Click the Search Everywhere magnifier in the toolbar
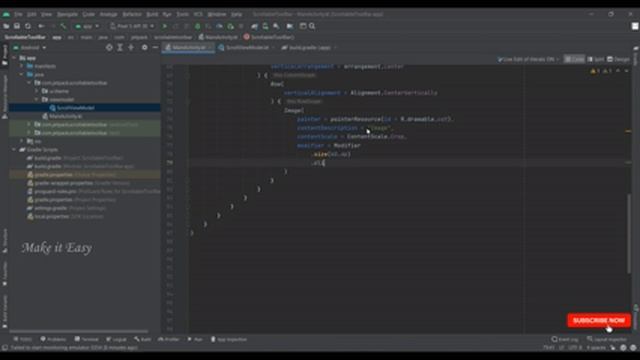This screenshot has height=360, width=640. coord(312,26)
